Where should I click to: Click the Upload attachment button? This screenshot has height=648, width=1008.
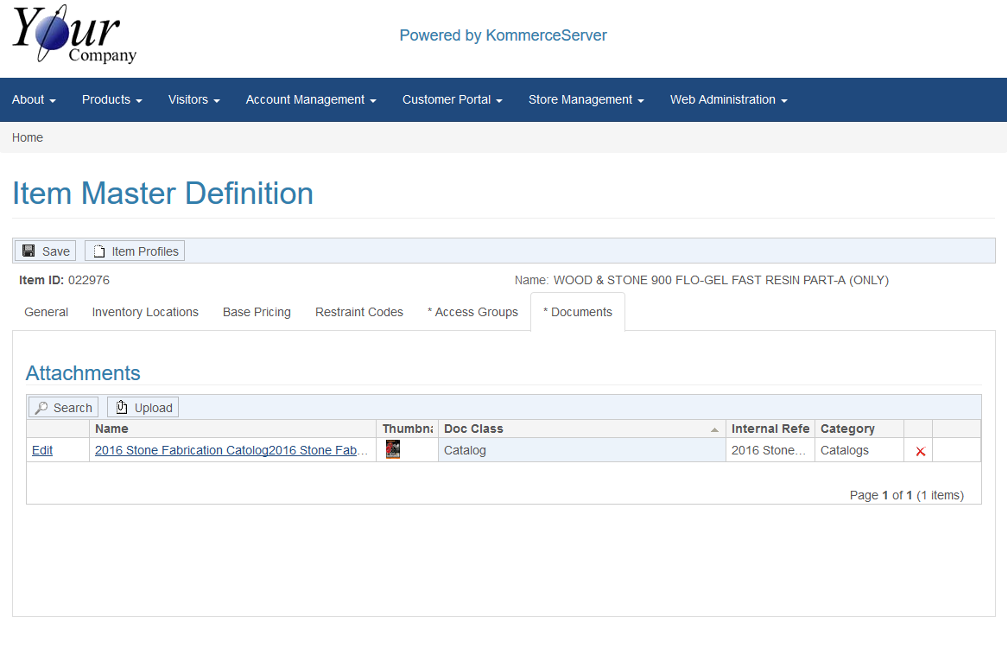(x=143, y=407)
